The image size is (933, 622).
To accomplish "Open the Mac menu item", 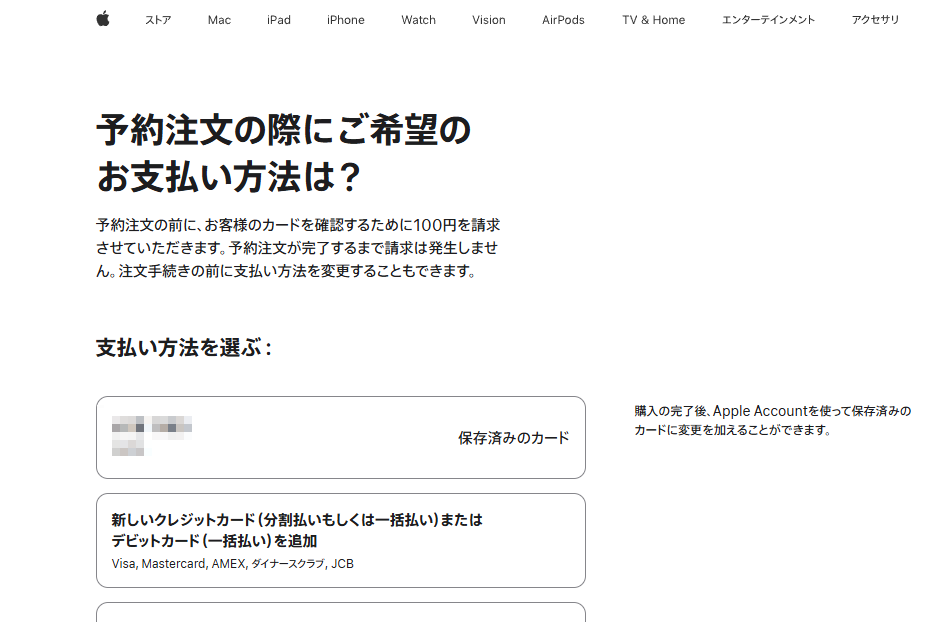I will coord(219,20).
